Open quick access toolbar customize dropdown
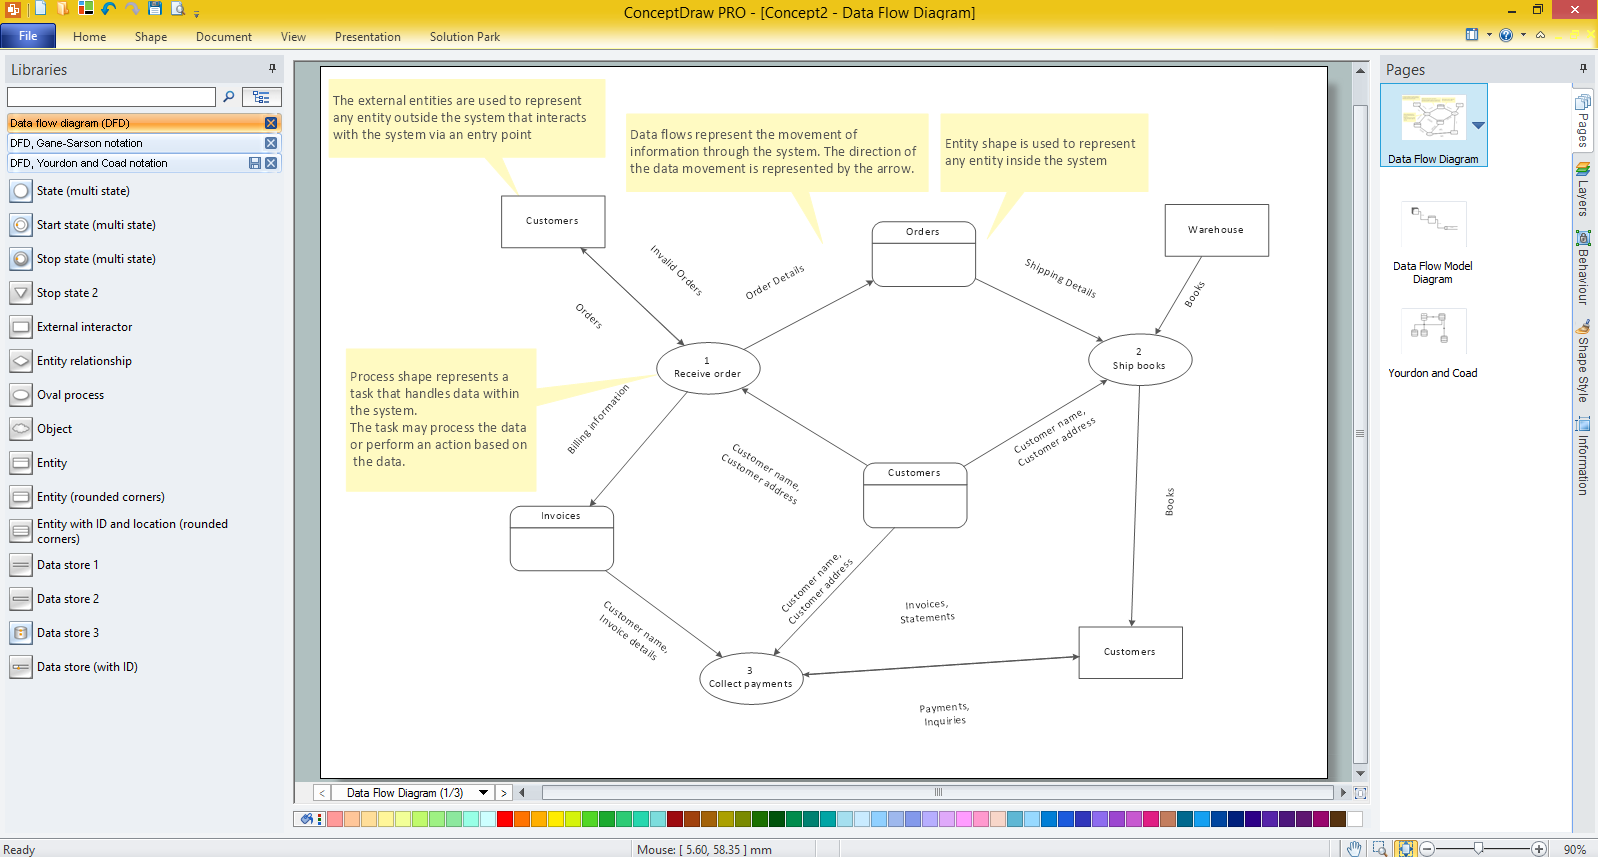This screenshot has width=1598, height=857. (x=196, y=13)
